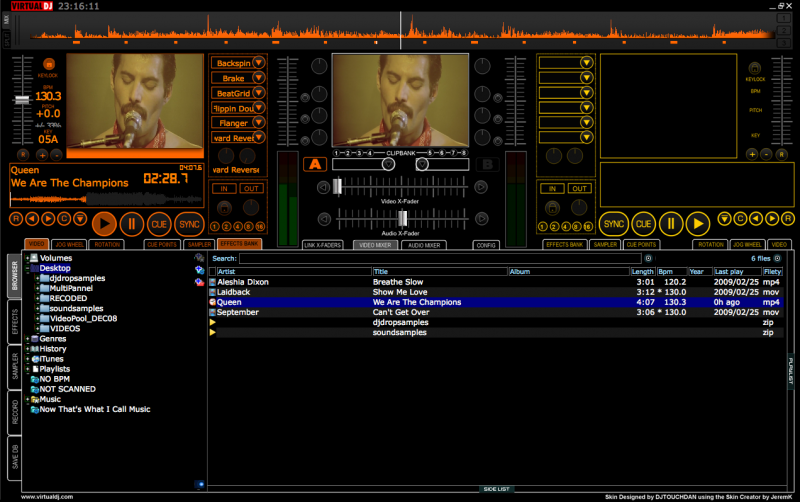The width and height of the screenshot is (800, 502).
Task: Click left deck previous-arrow transport icon
Action: pyautogui.click(x=32, y=219)
